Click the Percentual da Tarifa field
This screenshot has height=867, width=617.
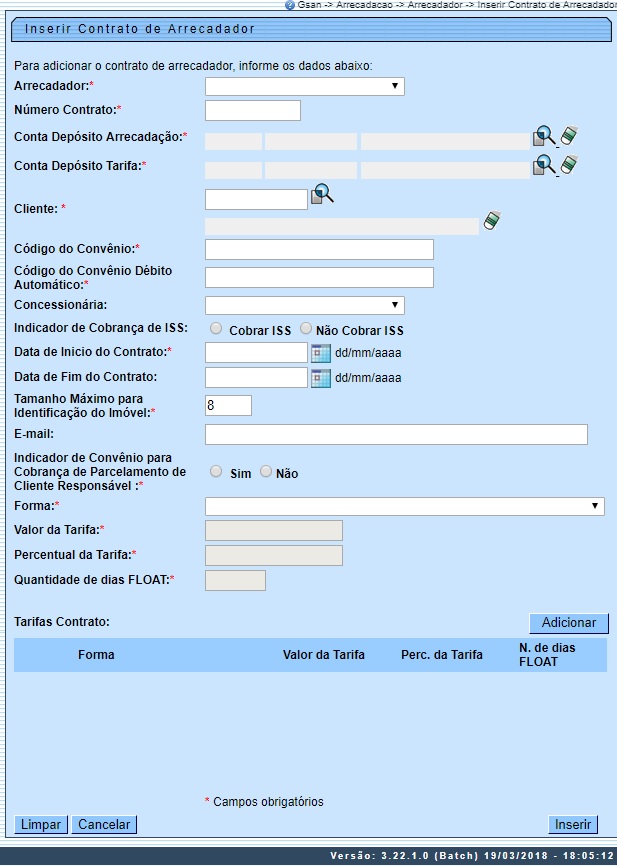tap(274, 555)
